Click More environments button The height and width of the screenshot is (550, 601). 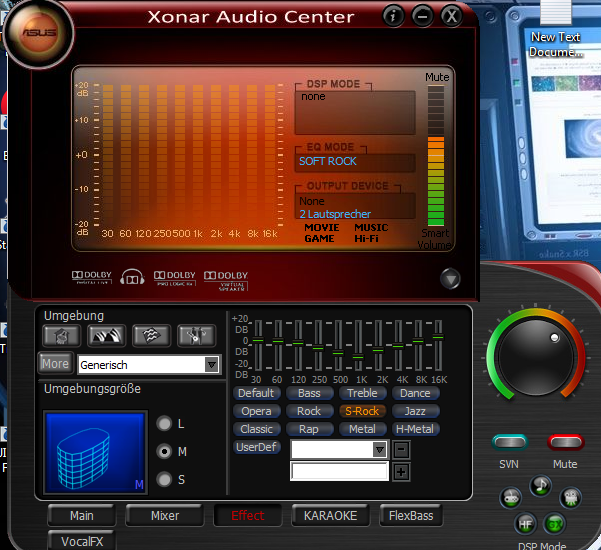coord(56,363)
